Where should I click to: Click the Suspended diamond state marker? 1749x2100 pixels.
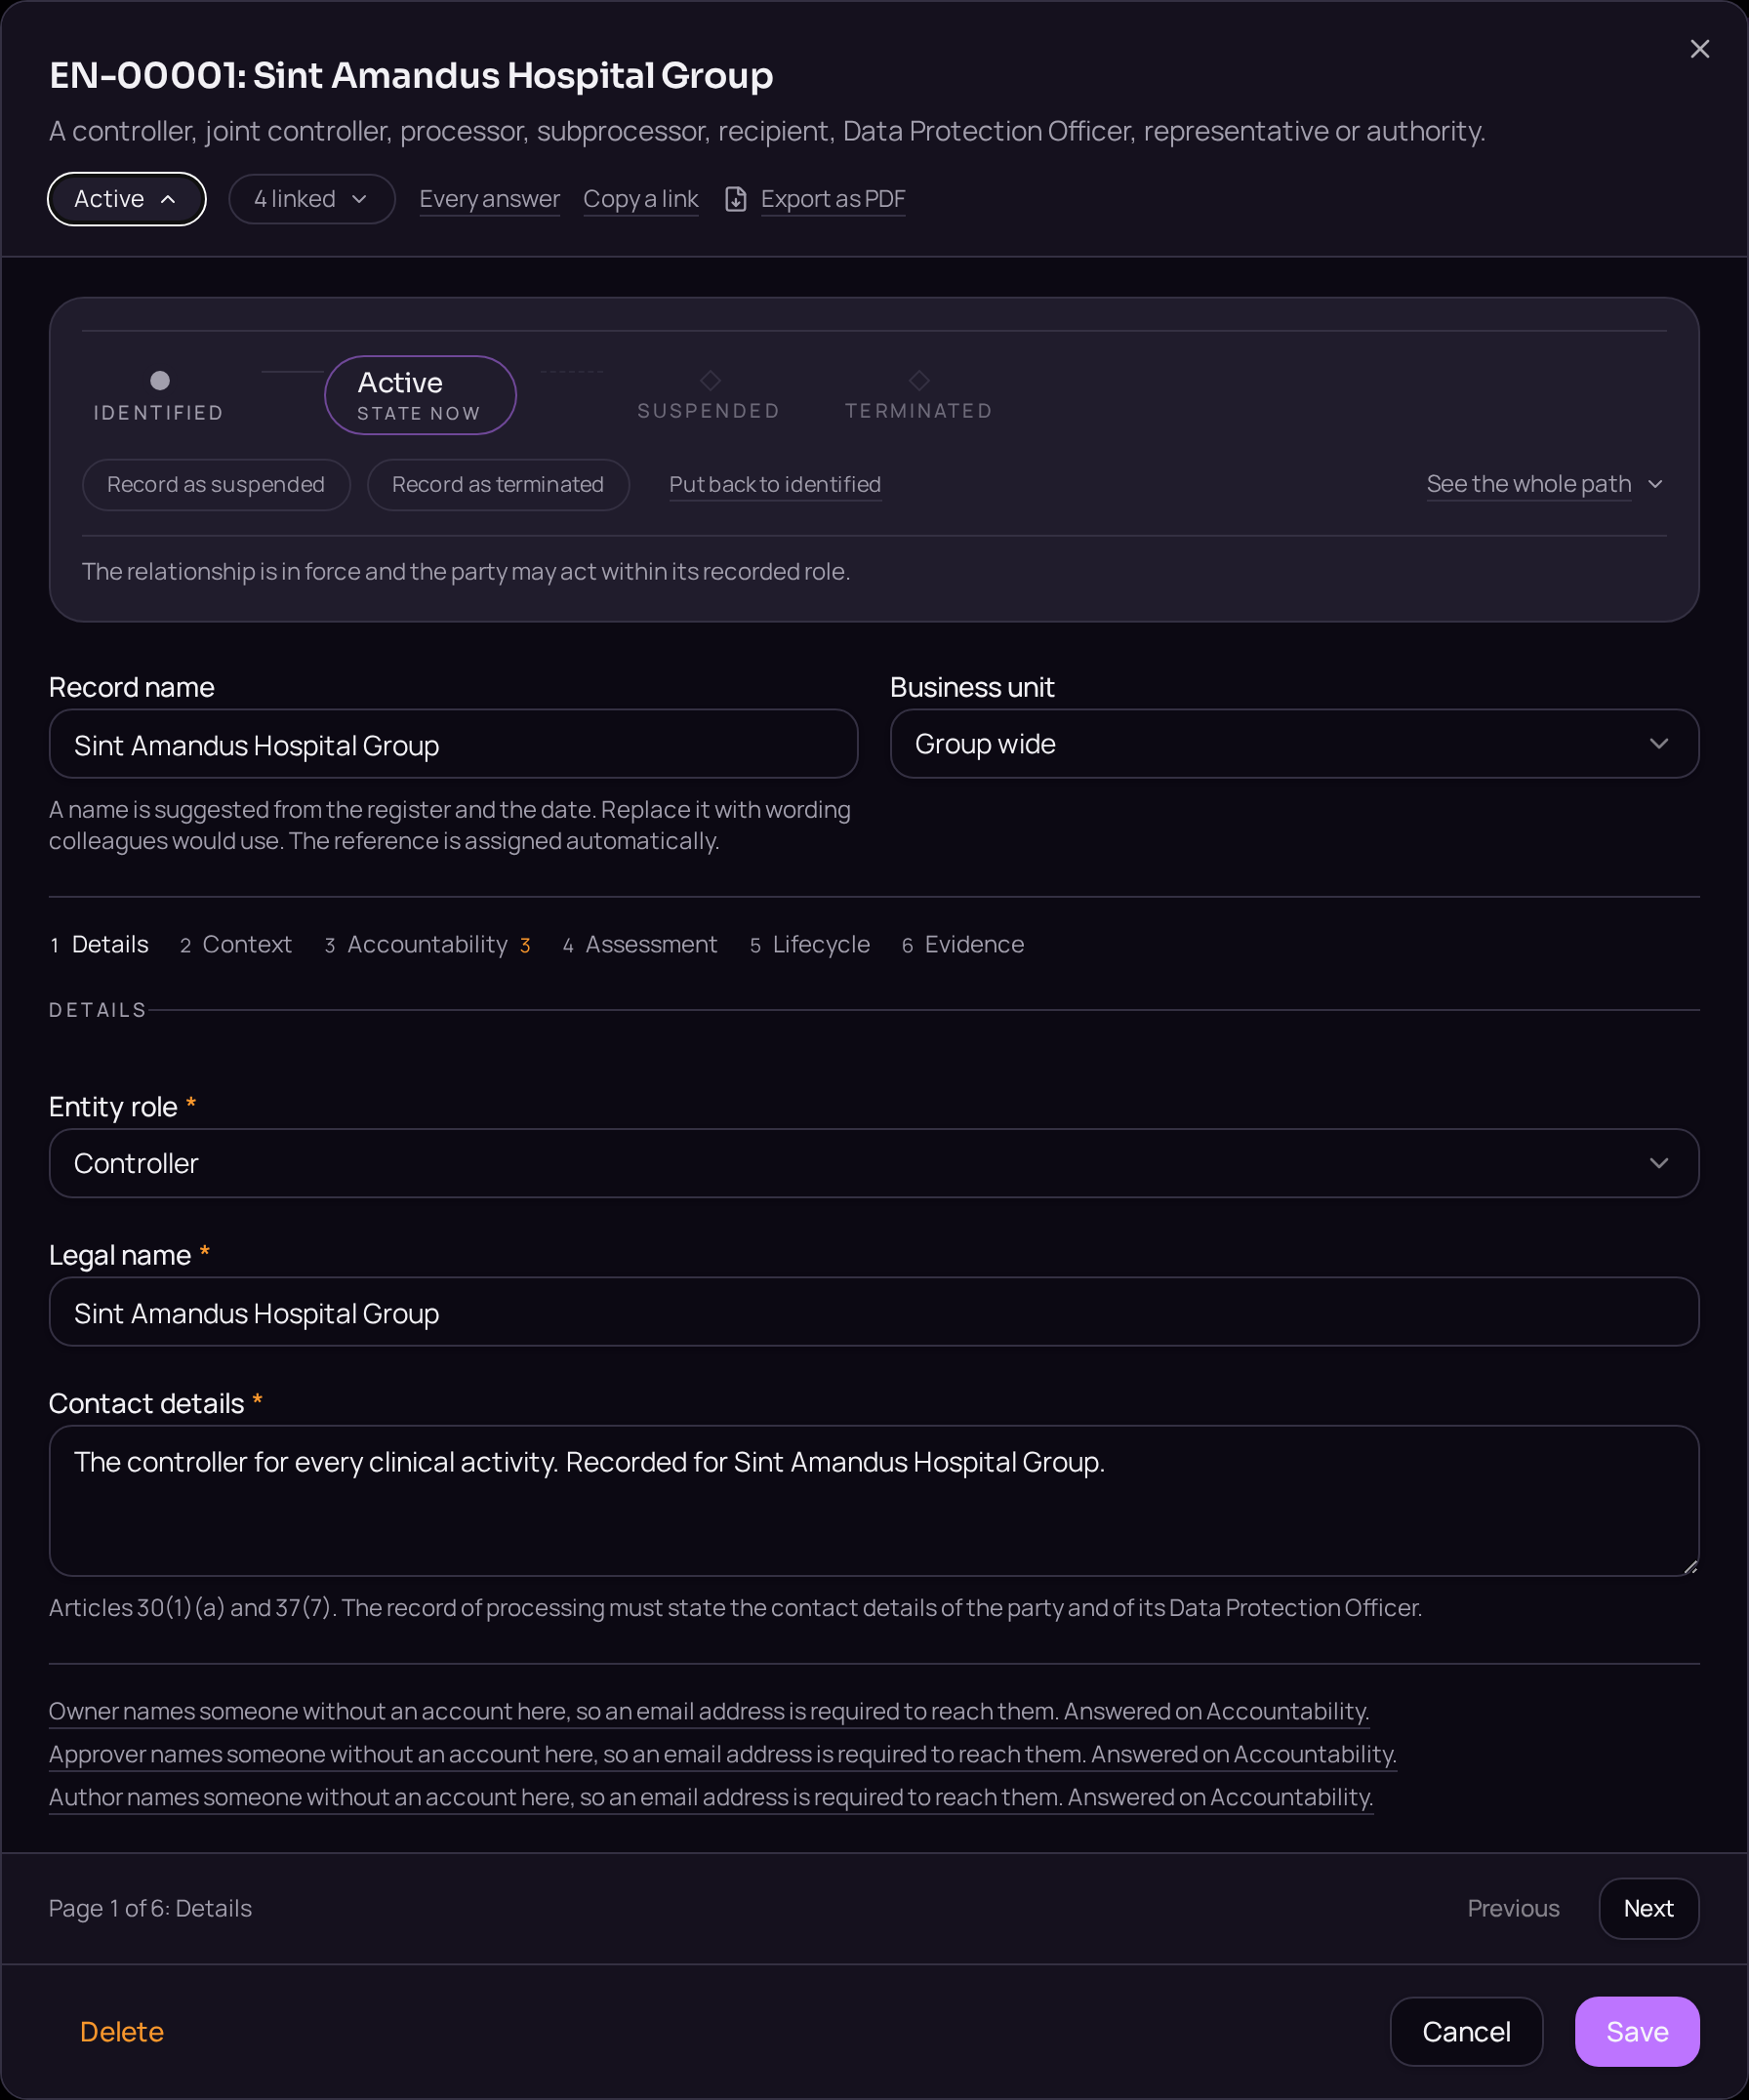709,380
